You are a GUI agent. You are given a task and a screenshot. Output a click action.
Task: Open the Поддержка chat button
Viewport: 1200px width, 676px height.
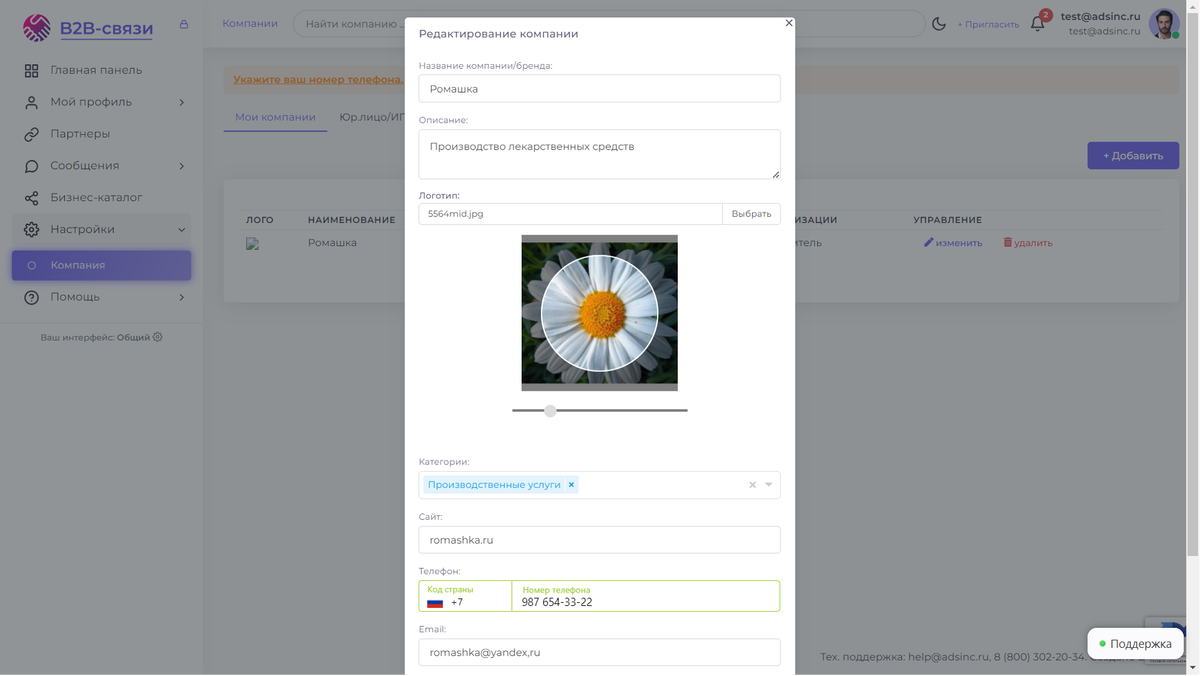1135,644
